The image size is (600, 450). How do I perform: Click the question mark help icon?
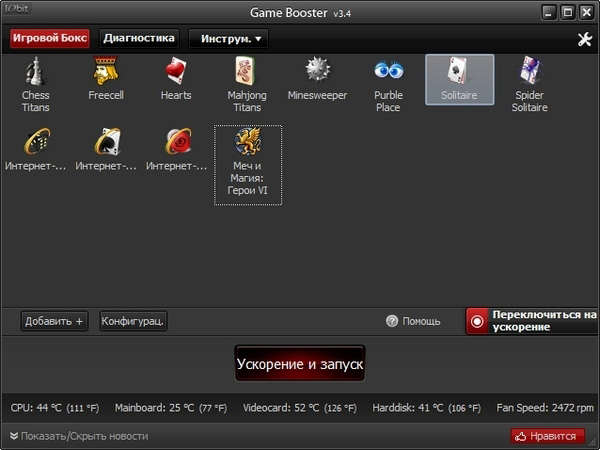tap(392, 321)
